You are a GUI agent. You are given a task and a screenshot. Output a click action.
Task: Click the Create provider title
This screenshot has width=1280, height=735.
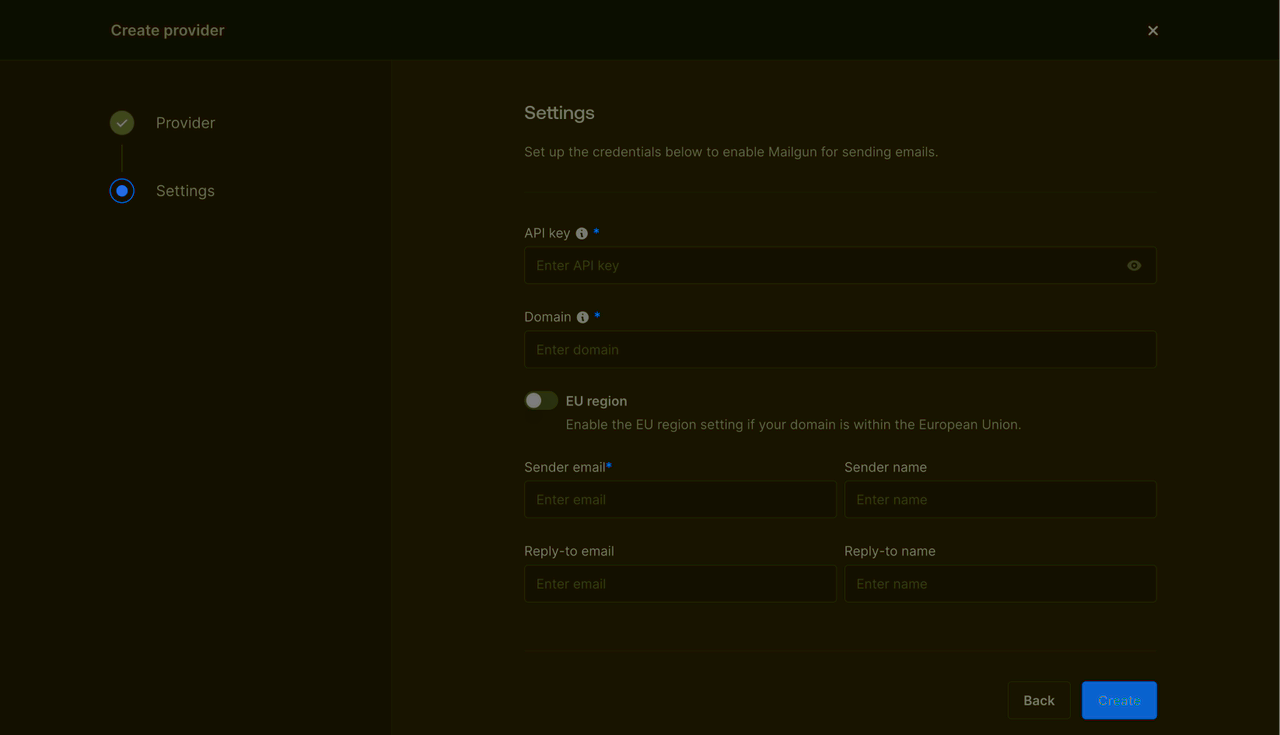click(x=167, y=31)
